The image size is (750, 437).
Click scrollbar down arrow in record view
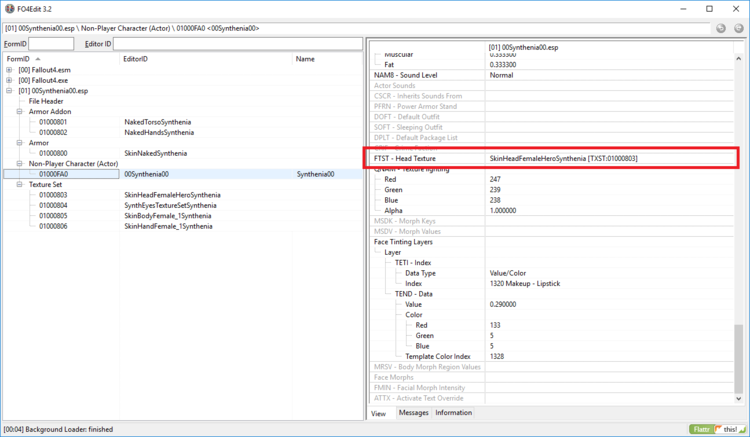(739, 398)
